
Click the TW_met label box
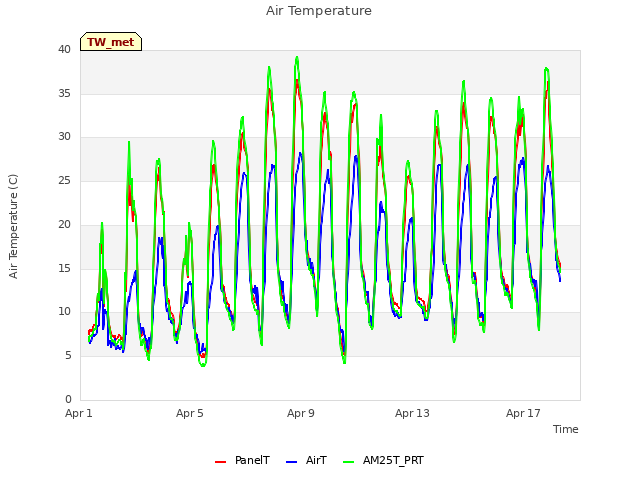click(x=111, y=42)
